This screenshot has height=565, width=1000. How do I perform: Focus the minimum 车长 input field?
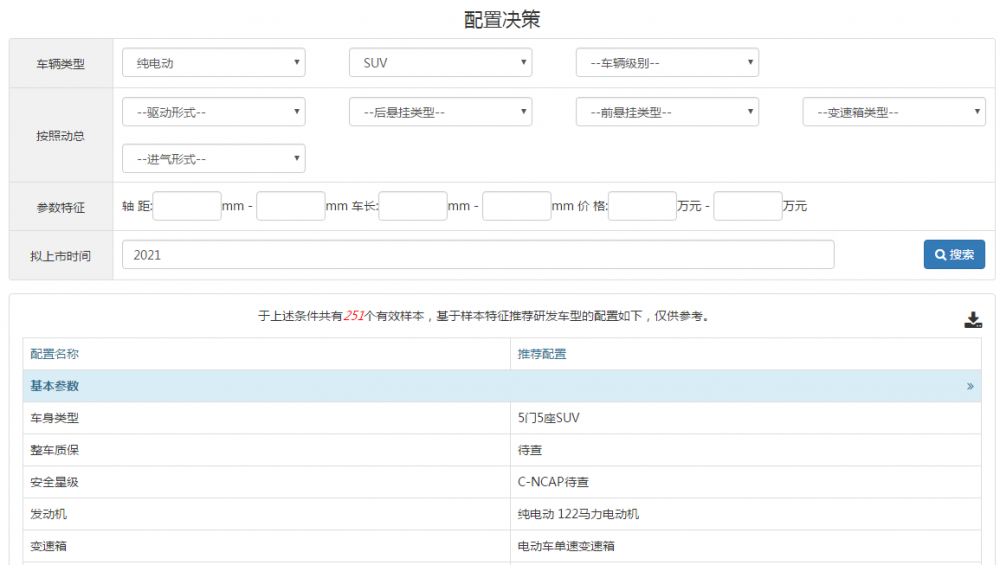413,206
